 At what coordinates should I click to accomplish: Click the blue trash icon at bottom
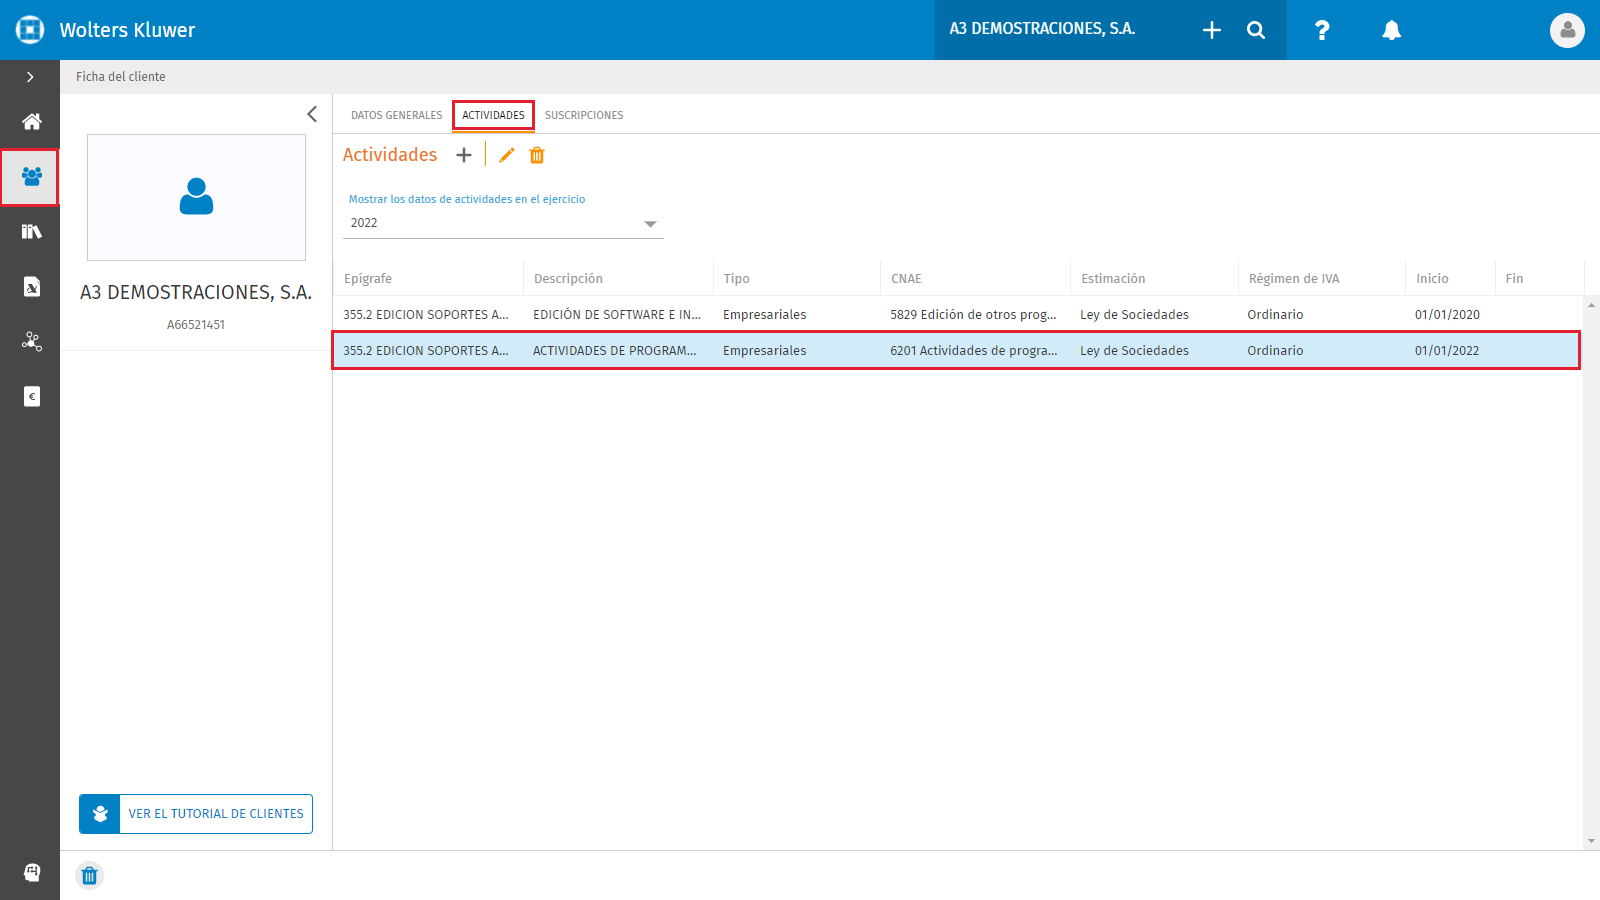tap(89, 876)
